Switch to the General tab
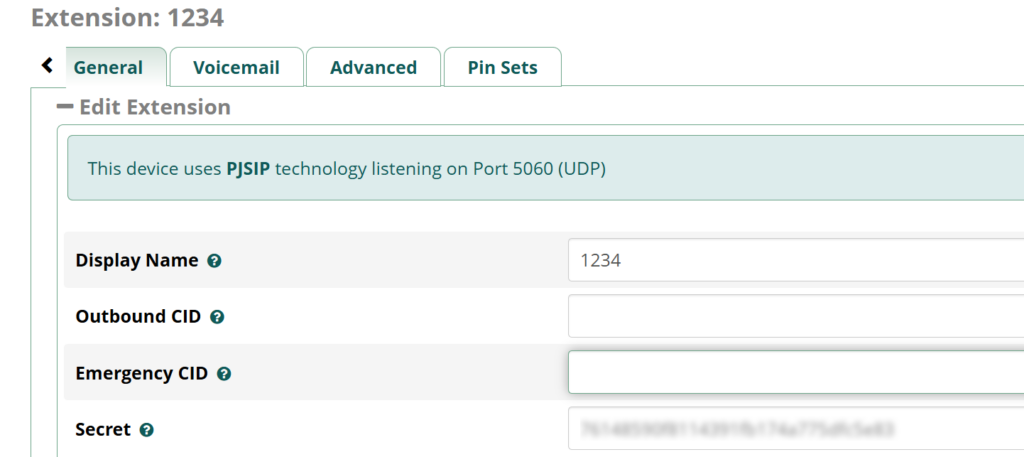The width and height of the screenshot is (1024, 457). [x=108, y=67]
